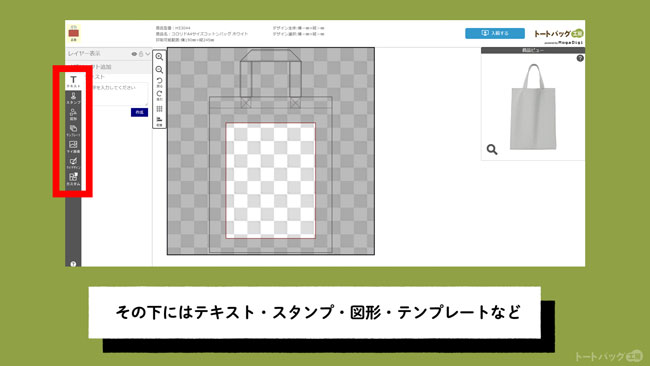Zoom in on the canvas

(159, 57)
